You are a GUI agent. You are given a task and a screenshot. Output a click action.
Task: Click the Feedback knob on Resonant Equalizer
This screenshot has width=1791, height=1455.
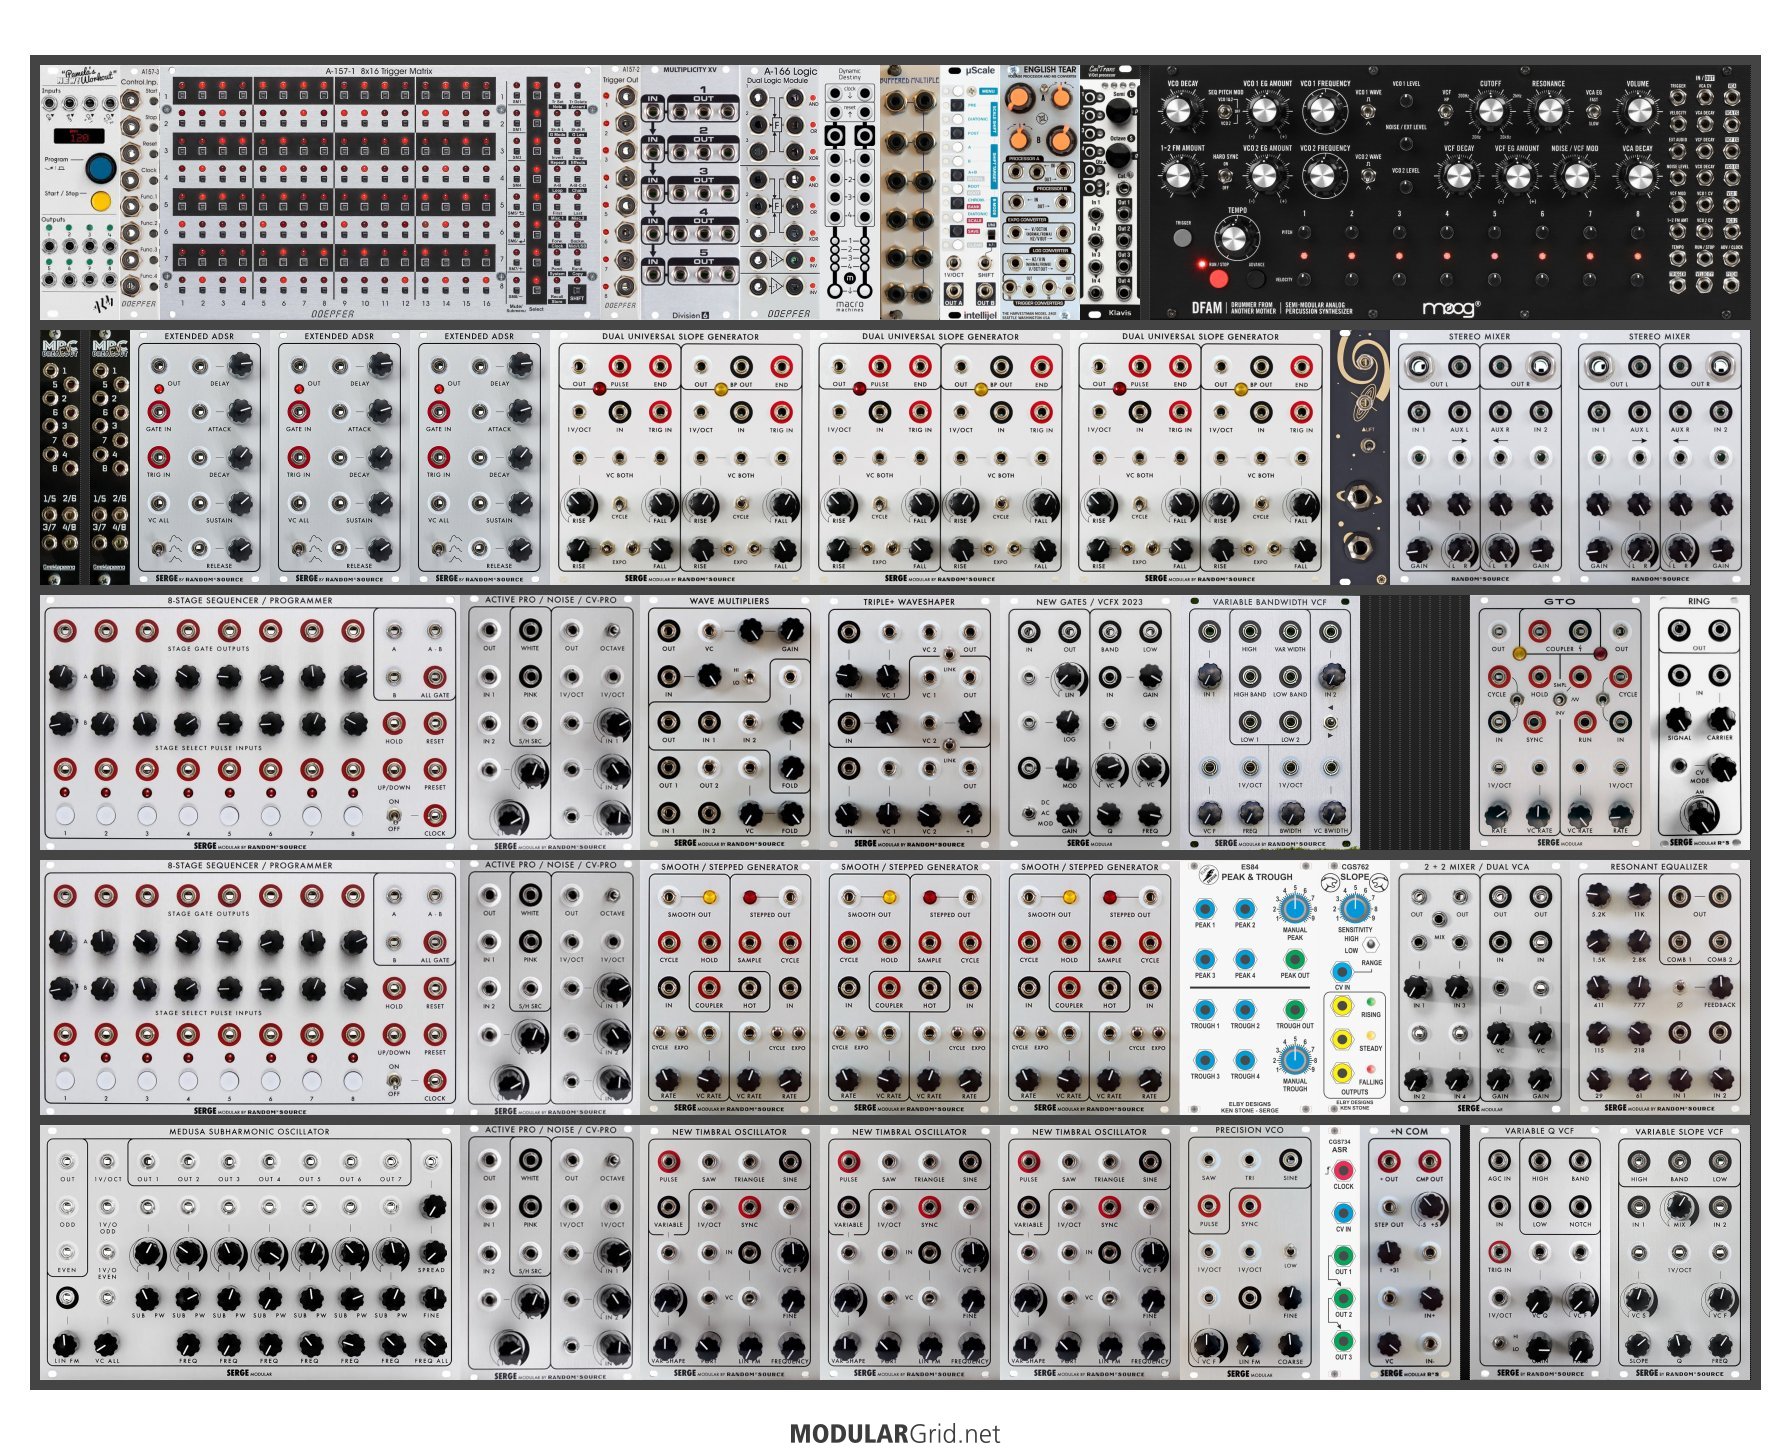pyautogui.click(x=1720, y=988)
